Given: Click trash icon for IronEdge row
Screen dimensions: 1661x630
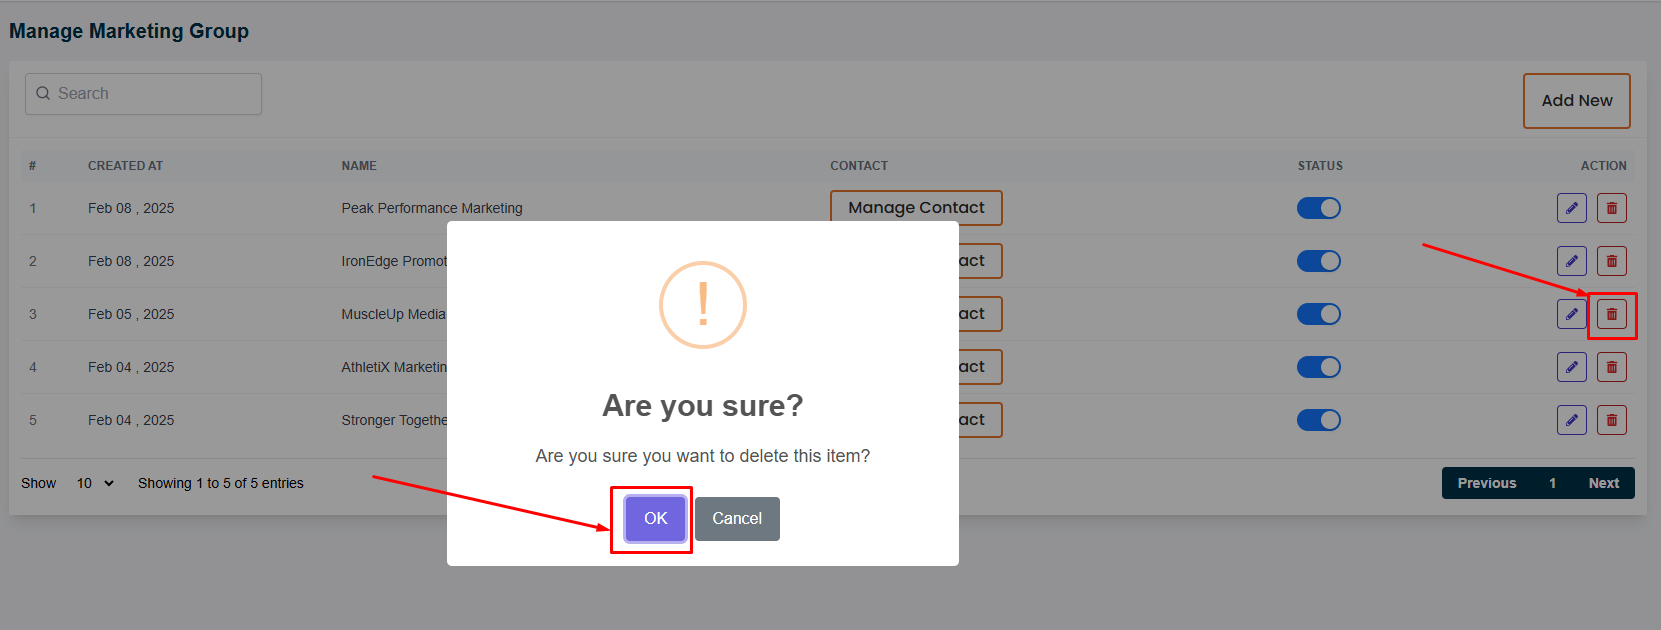Looking at the screenshot, I should coord(1611,261).
